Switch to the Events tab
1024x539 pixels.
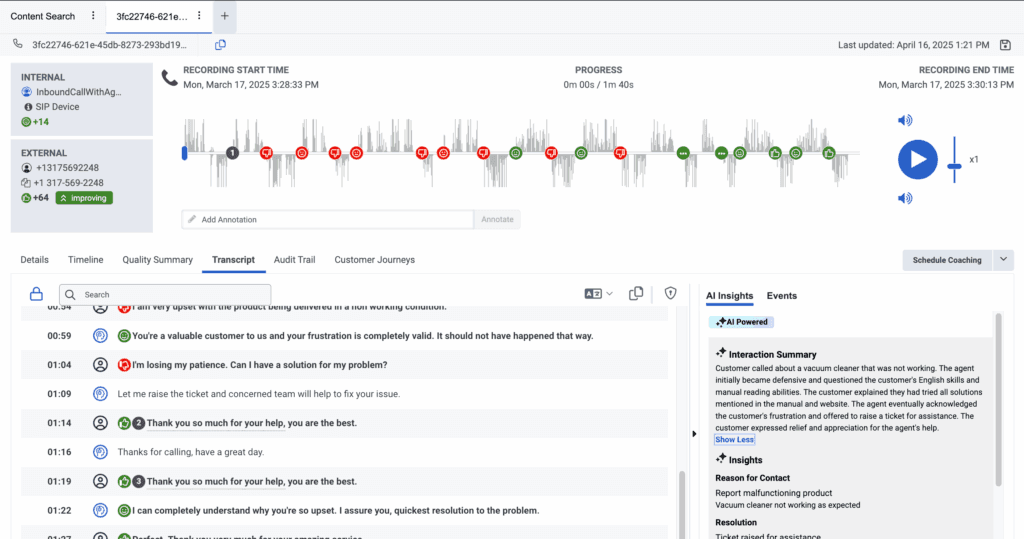coord(781,296)
